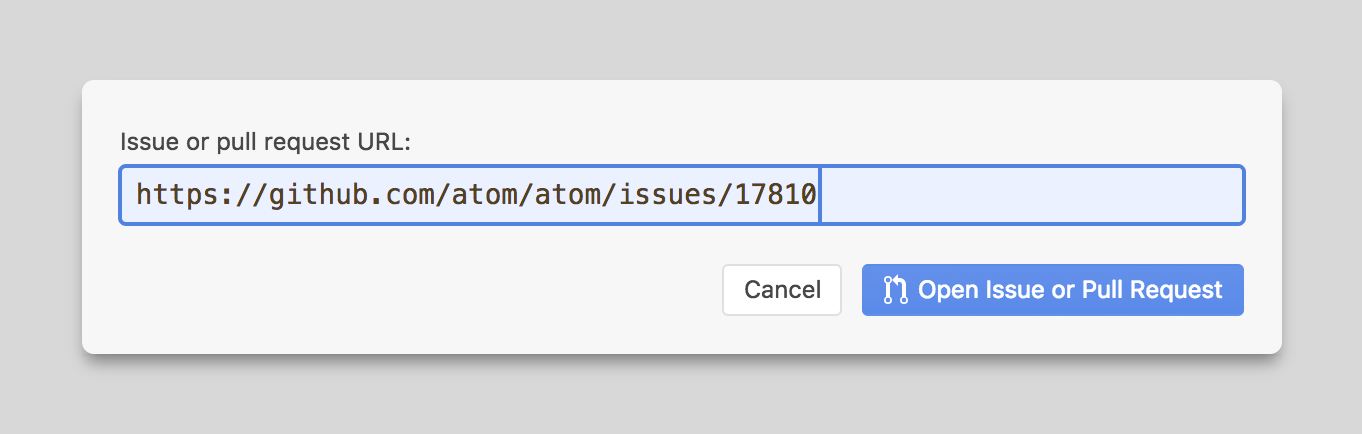
Task: Focus the issue or pull request URL field
Action: coord(682,195)
